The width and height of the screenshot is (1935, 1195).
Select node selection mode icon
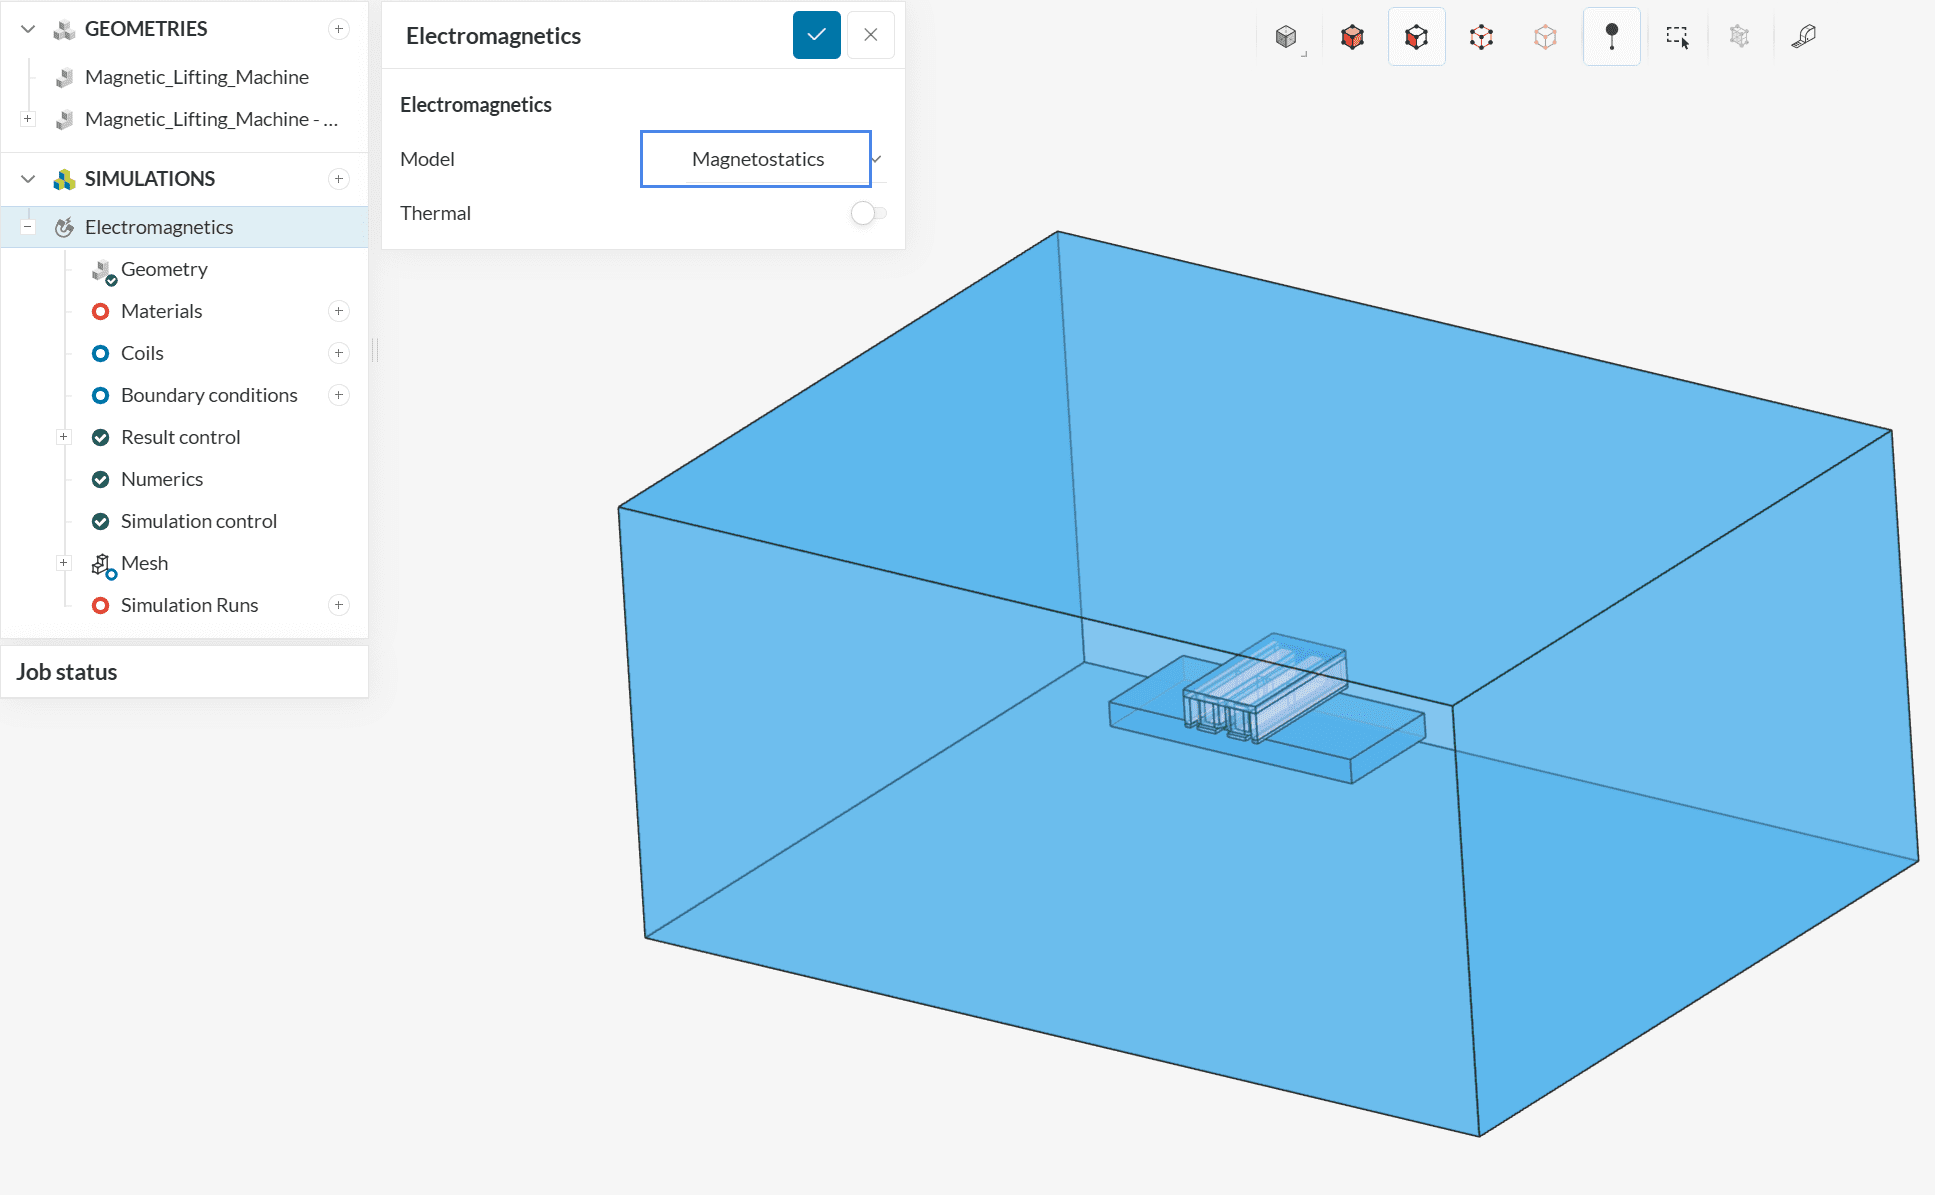pos(1545,37)
